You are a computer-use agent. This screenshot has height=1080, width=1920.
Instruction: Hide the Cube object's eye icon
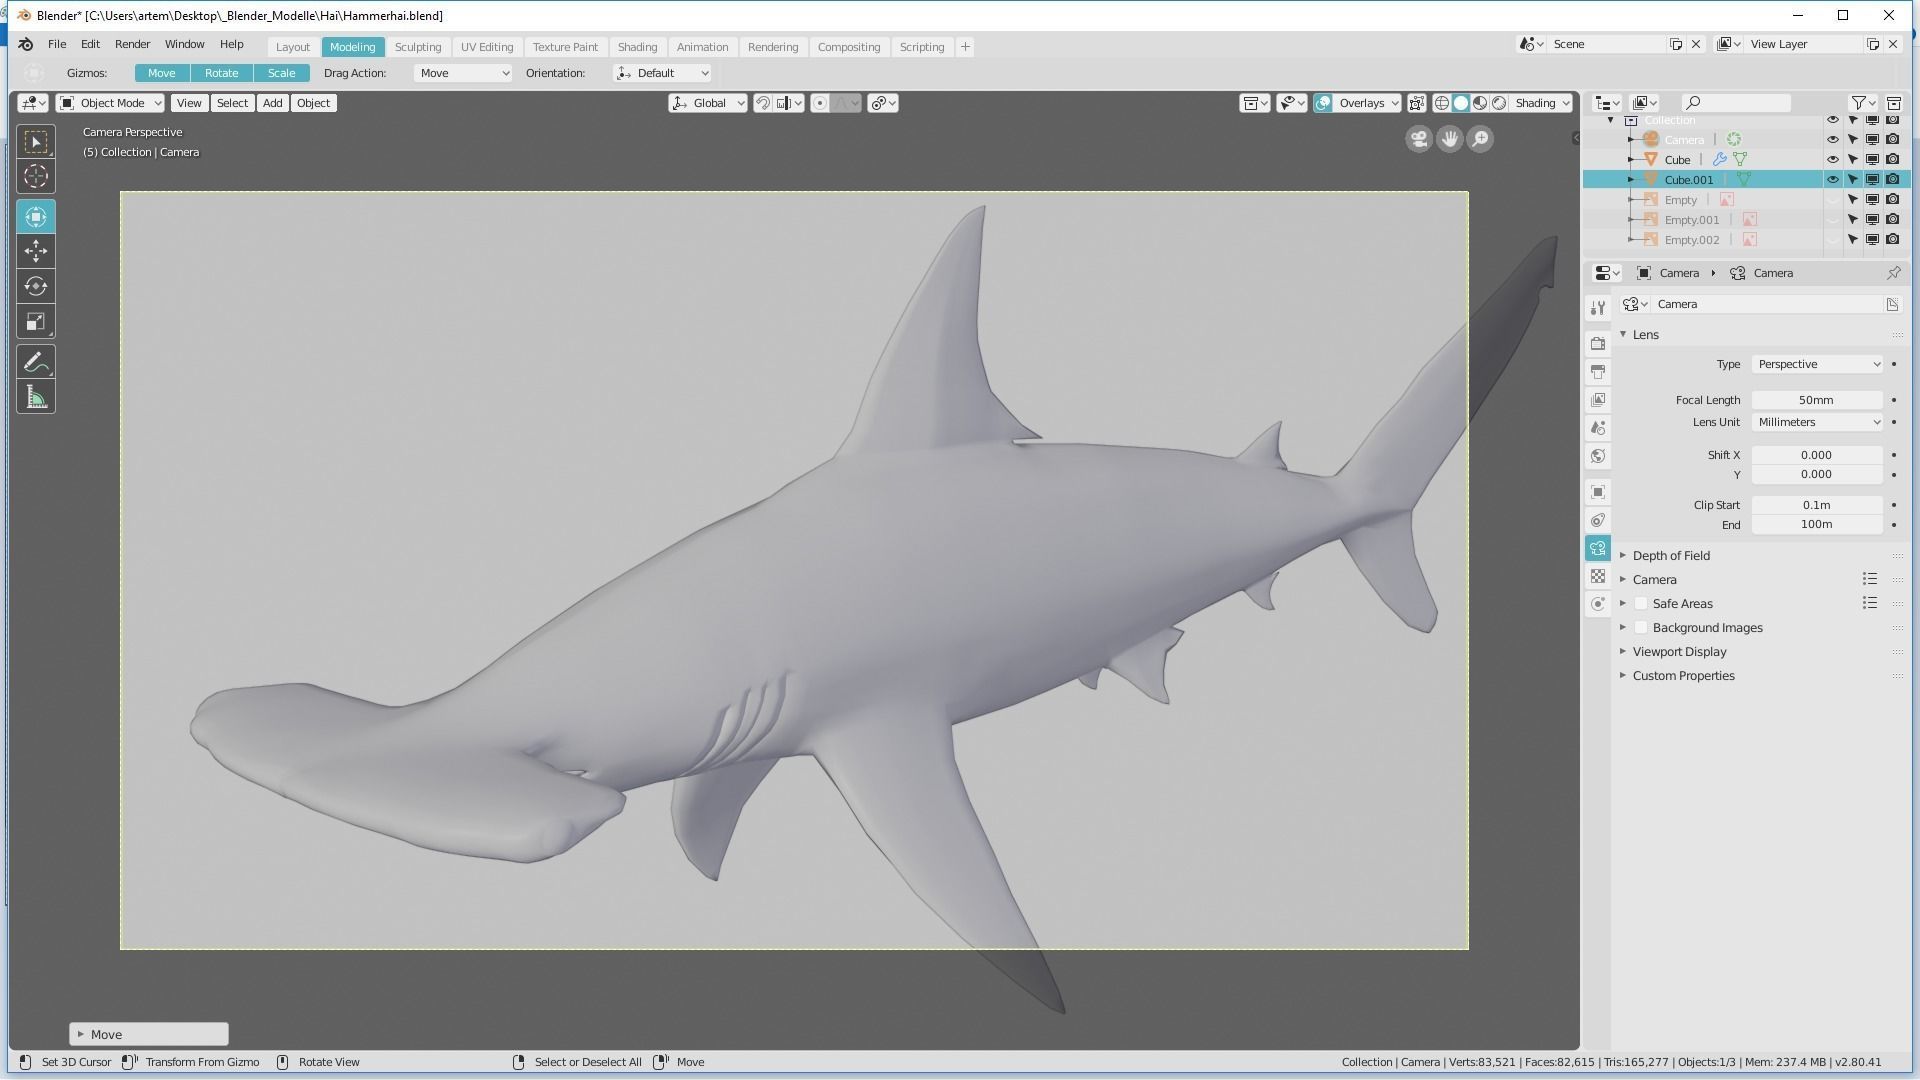click(x=1832, y=160)
